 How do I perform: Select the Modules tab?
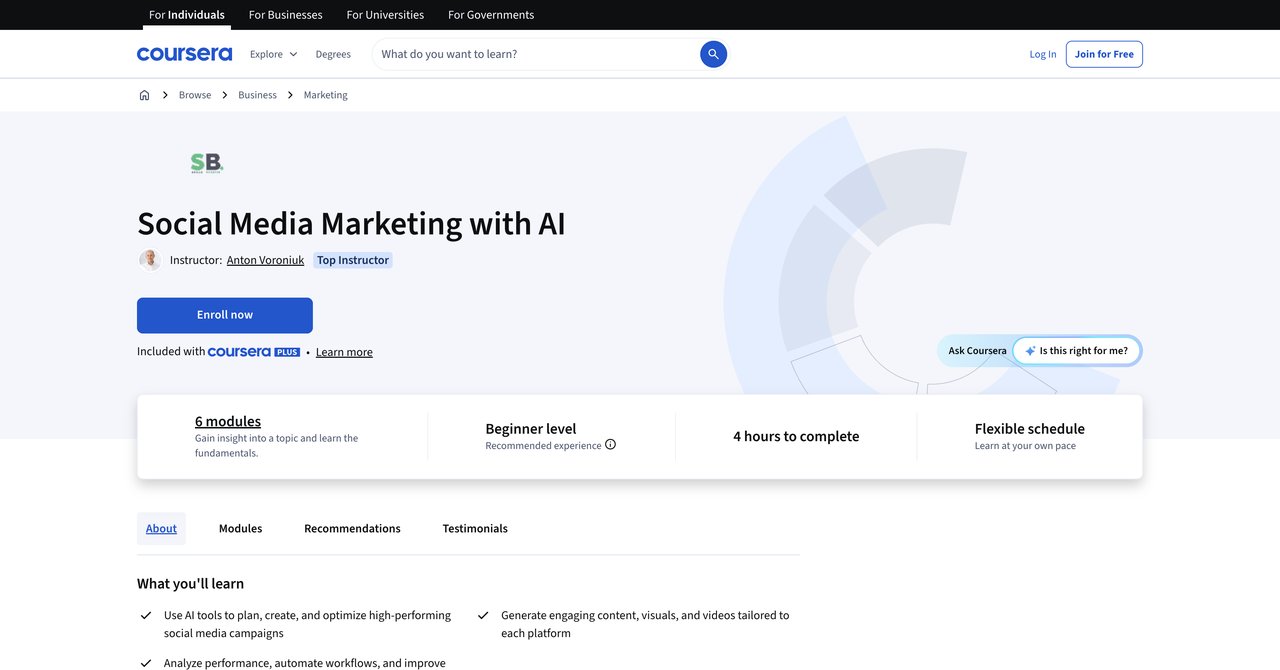[240, 528]
